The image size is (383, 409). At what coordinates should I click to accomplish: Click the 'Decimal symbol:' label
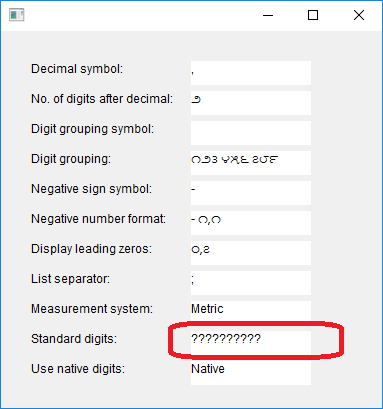77,69
